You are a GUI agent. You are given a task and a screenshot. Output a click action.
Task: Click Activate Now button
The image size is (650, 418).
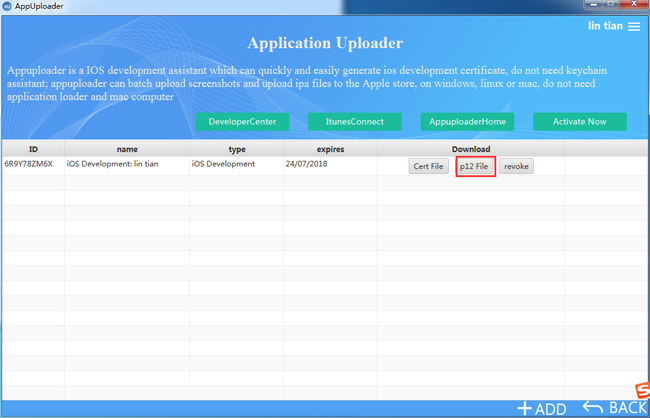580,122
